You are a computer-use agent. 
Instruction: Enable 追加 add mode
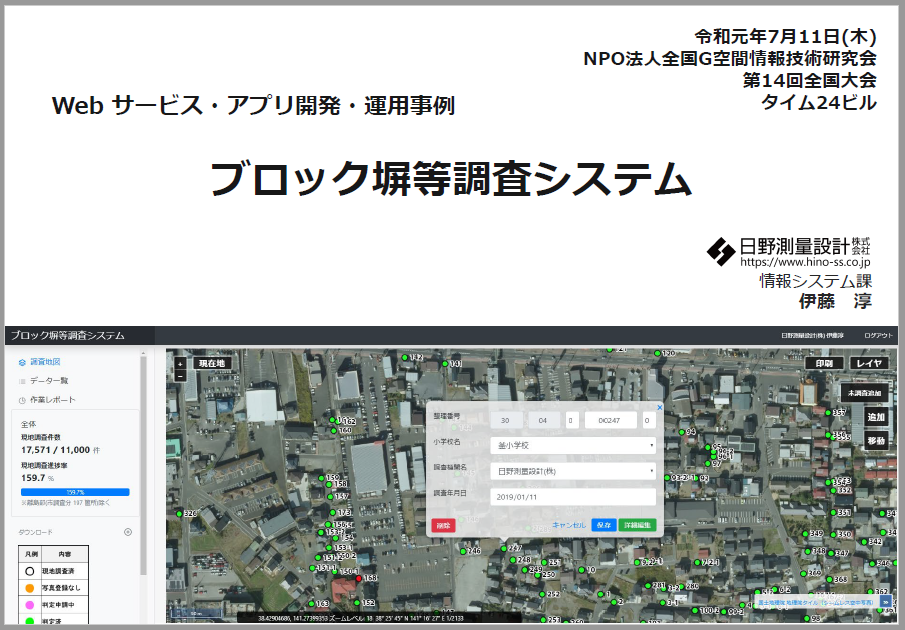(875, 417)
